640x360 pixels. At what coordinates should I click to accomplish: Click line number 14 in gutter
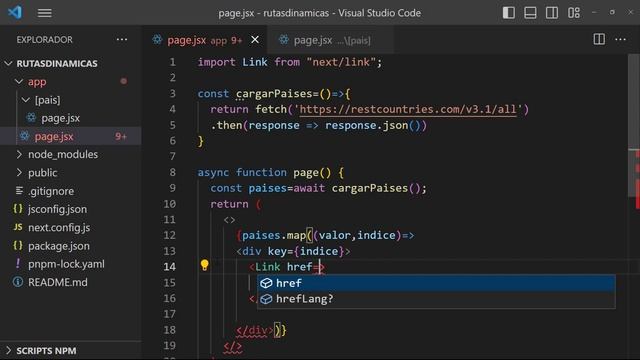[169, 267]
